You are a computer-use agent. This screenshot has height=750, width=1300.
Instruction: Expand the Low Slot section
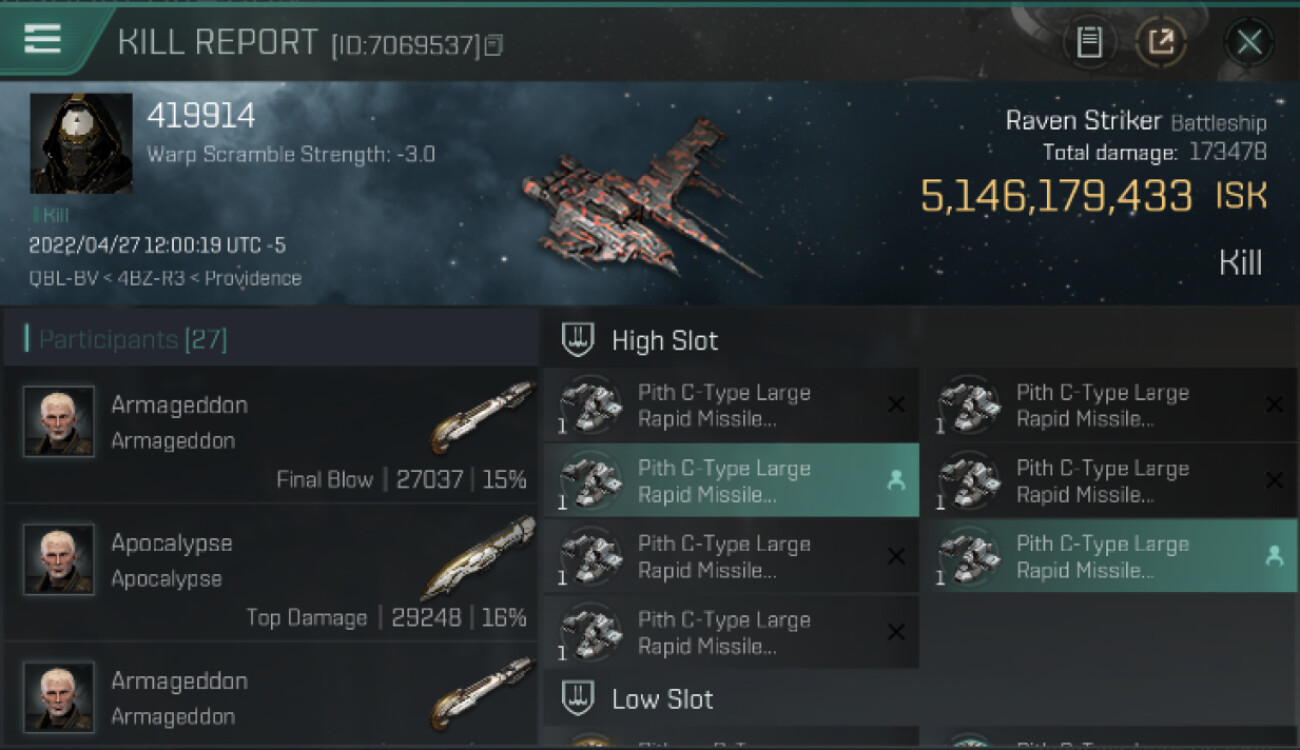(x=662, y=699)
